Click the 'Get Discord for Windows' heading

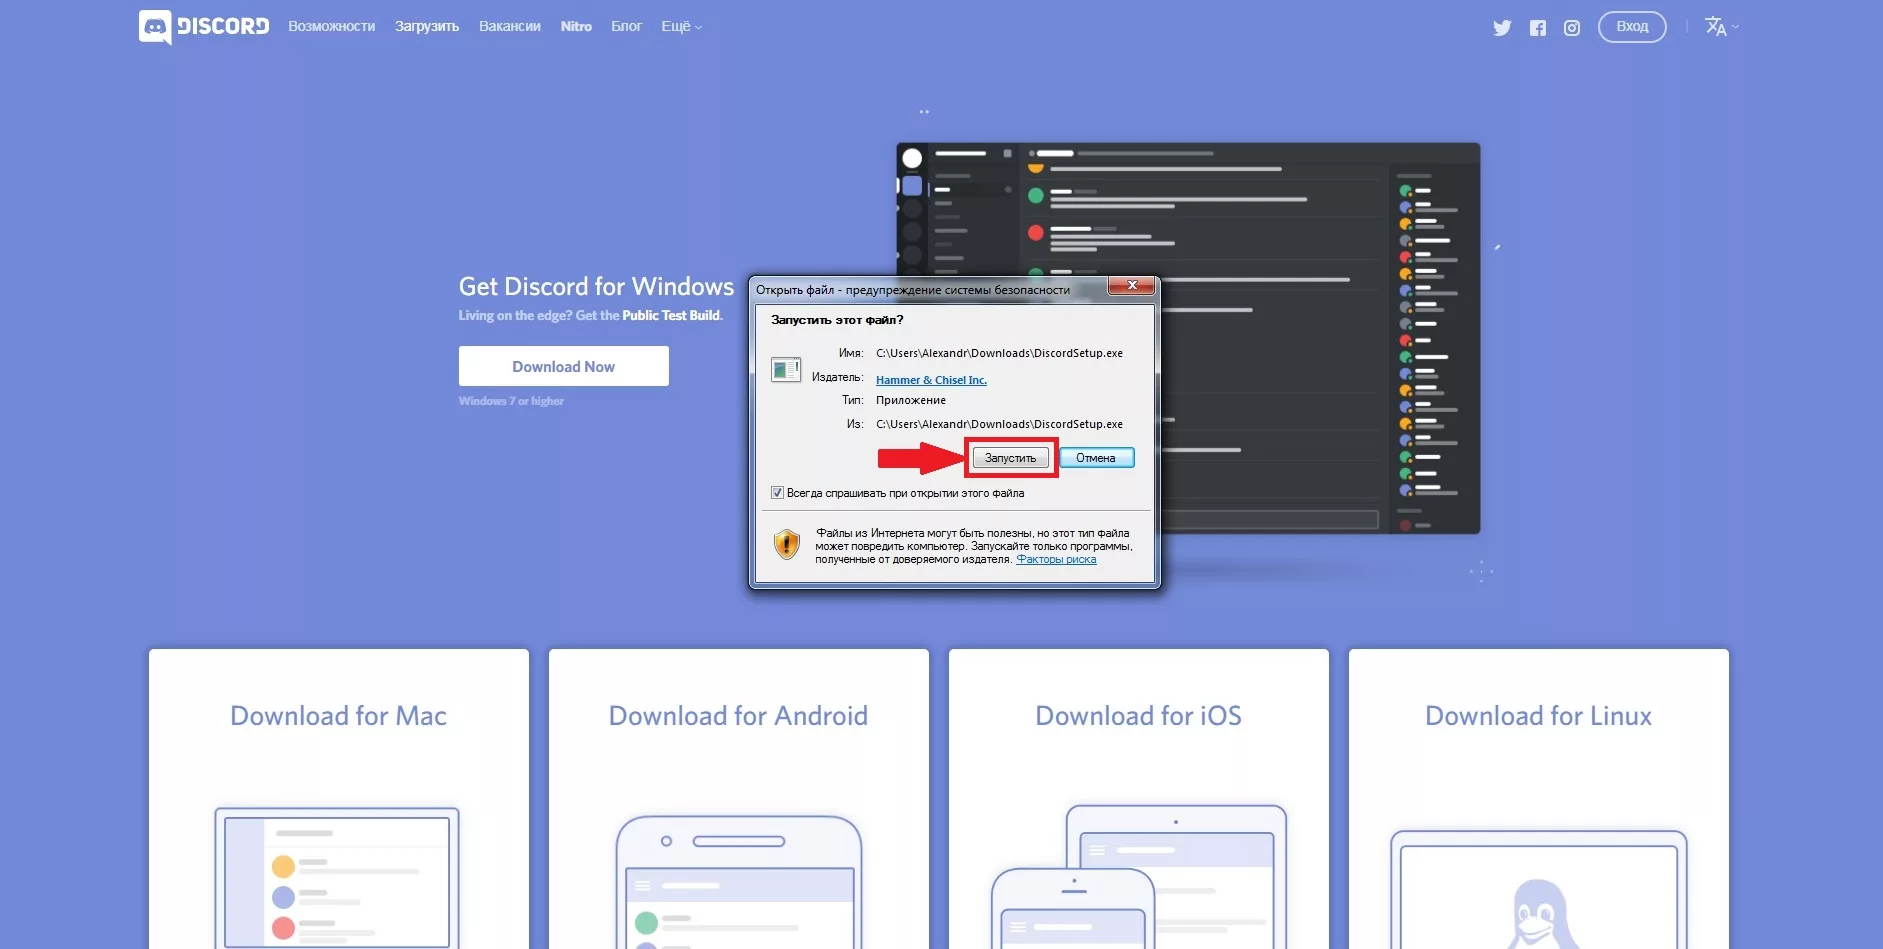click(x=596, y=287)
